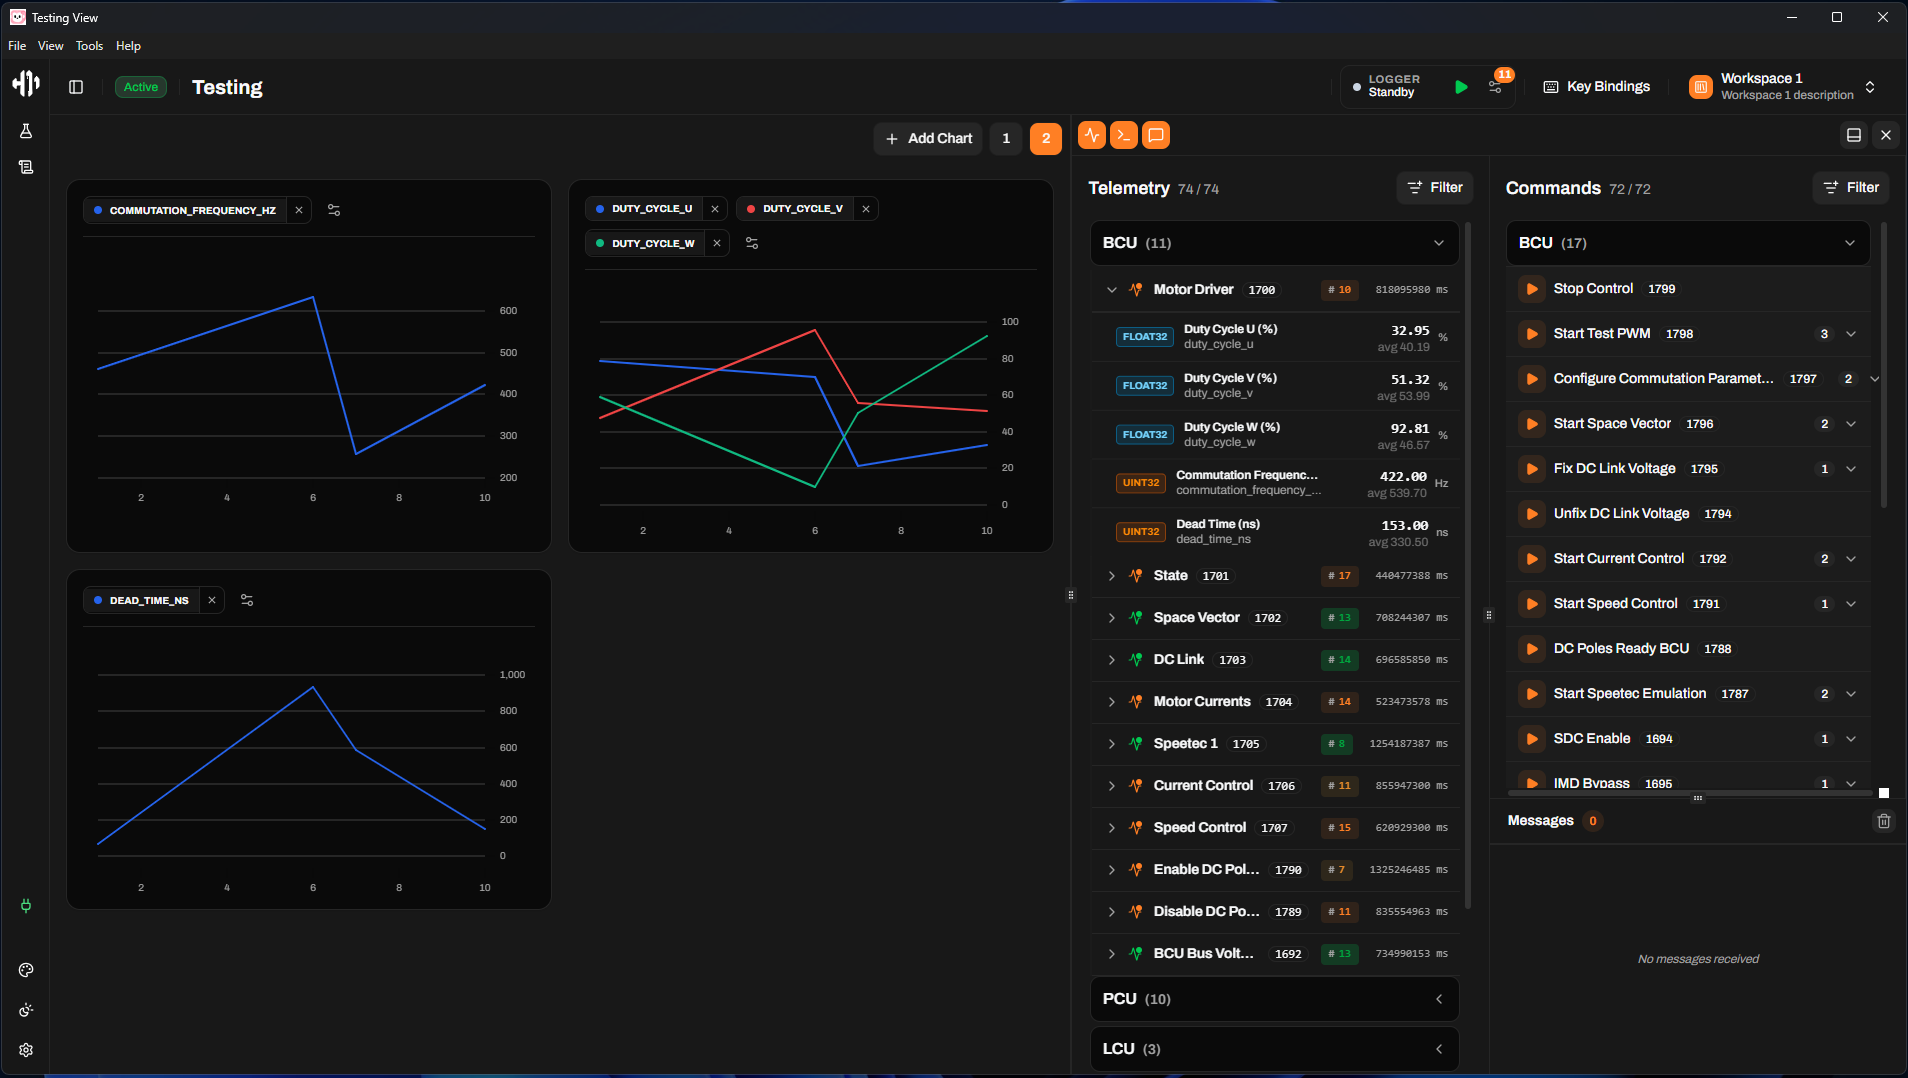Expand Start Test PWM parameters
The width and height of the screenshot is (1908, 1078).
1851,334
